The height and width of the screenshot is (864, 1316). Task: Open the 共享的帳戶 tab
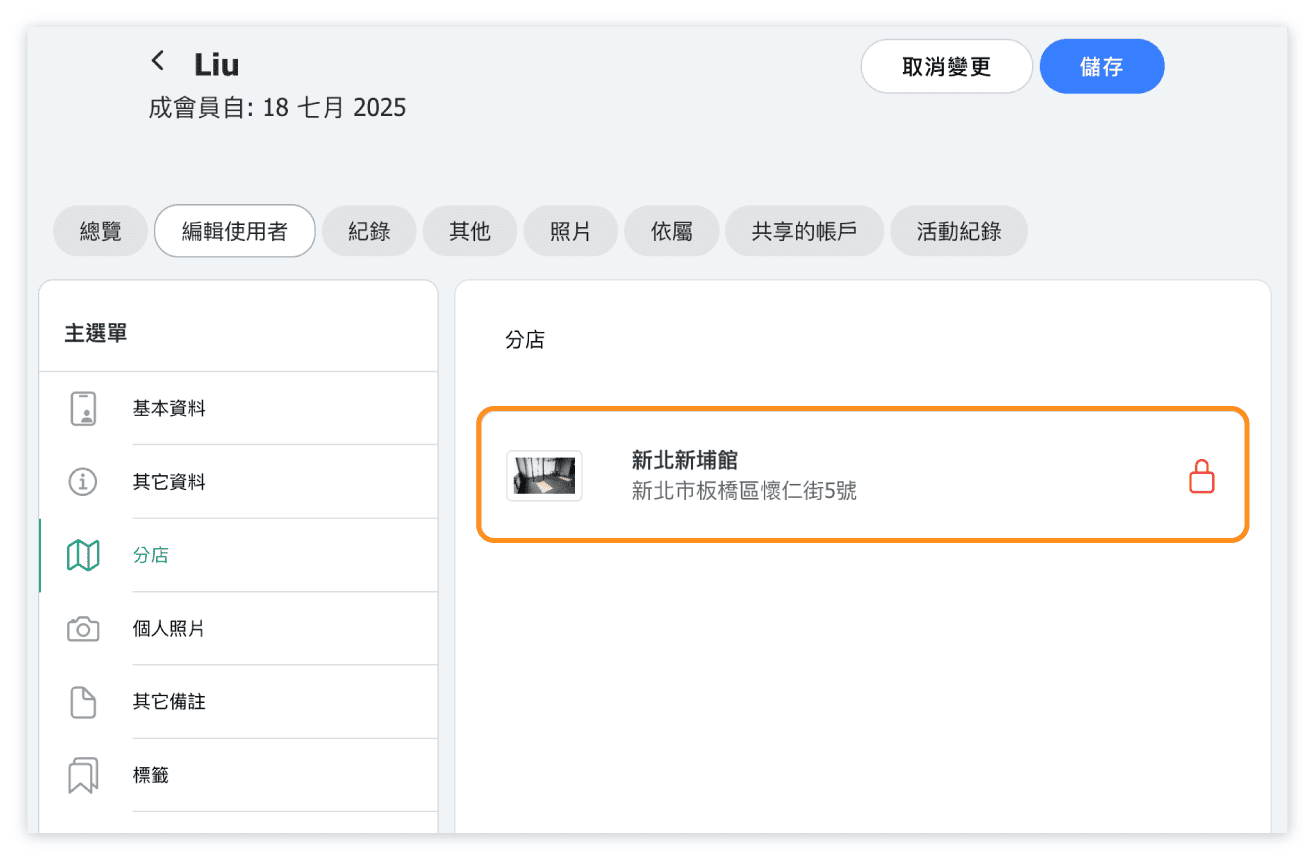click(804, 232)
